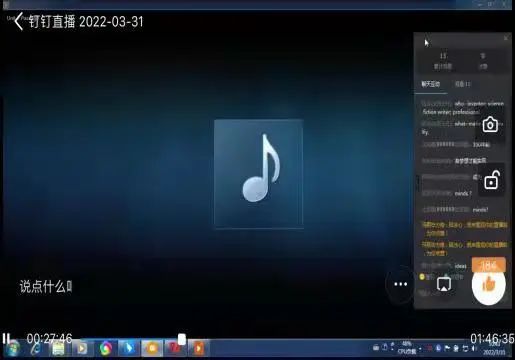Tap the orange thumbs-up like button
515x360 pixels.
pos(489,284)
